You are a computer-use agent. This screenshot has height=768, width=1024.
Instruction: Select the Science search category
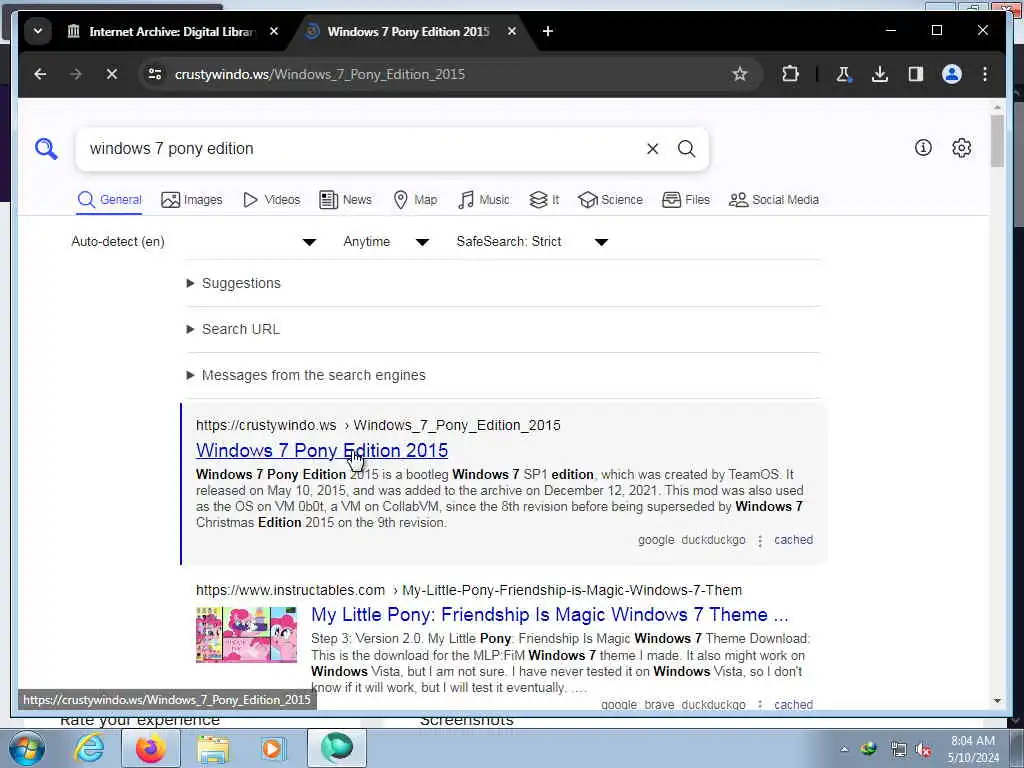[611, 200]
